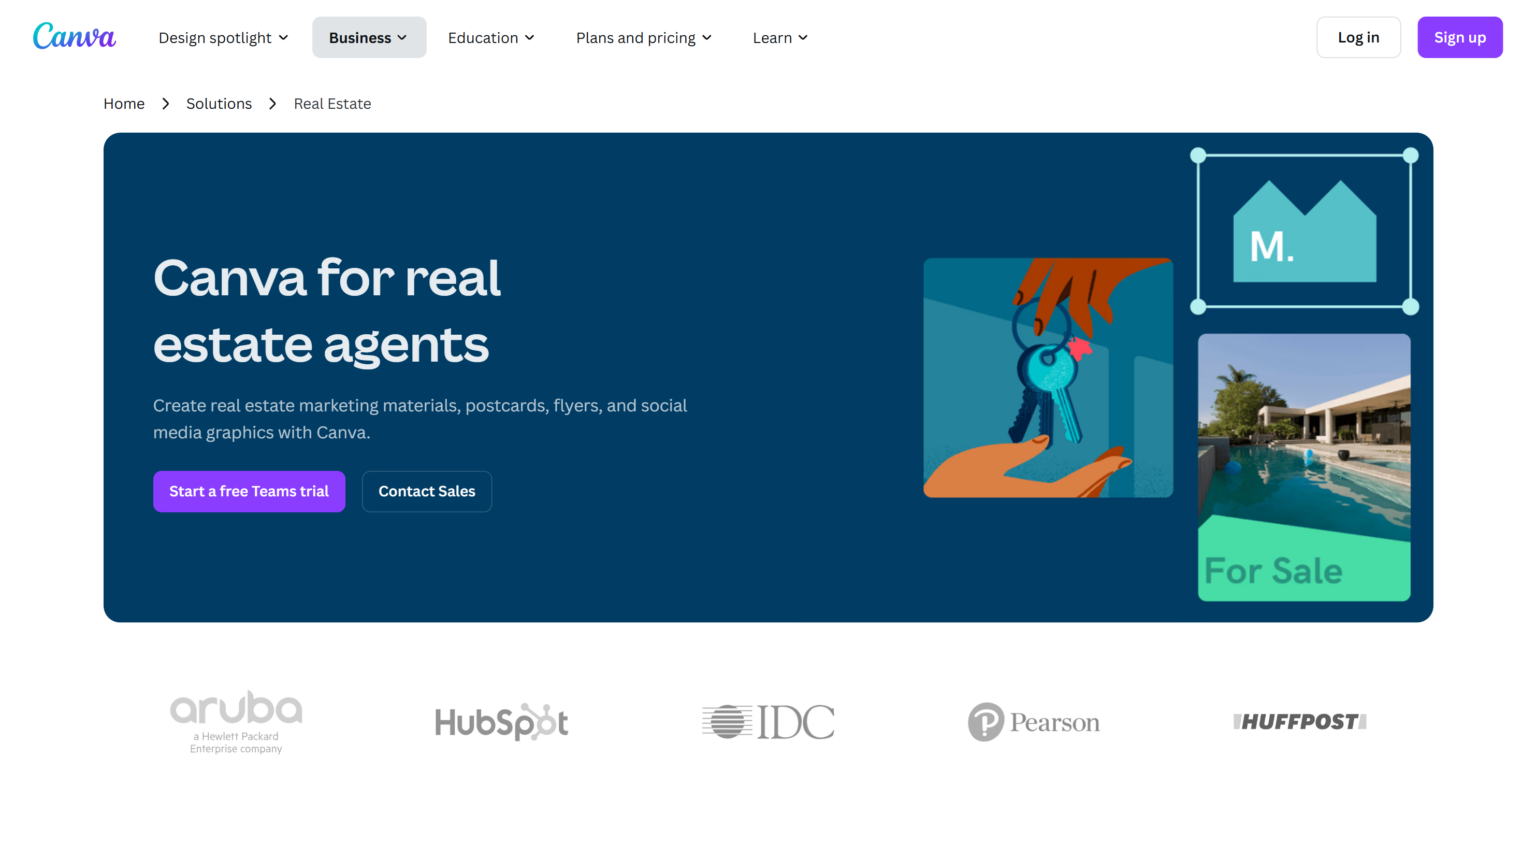The width and height of the screenshot is (1536, 858).
Task: Click the teal M. house logo graphic
Action: pyautogui.click(x=1304, y=232)
